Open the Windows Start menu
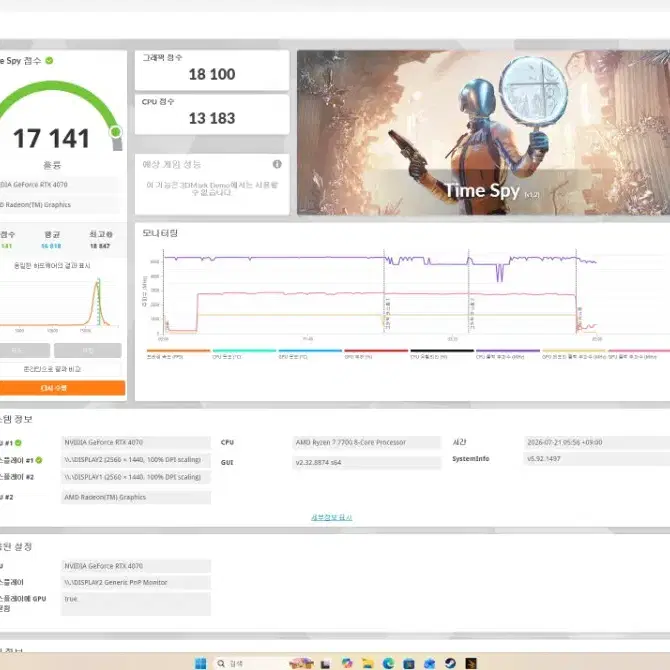The width and height of the screenshot is (670, 670). (200, 663)
